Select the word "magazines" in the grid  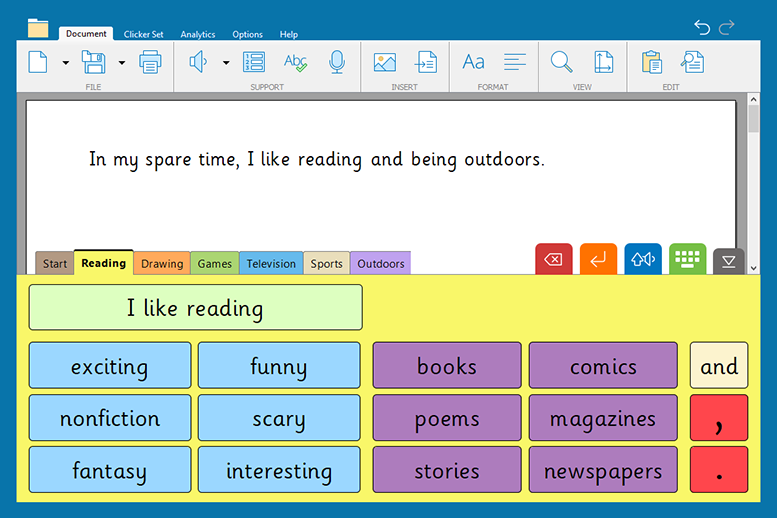tap(603, 419)
